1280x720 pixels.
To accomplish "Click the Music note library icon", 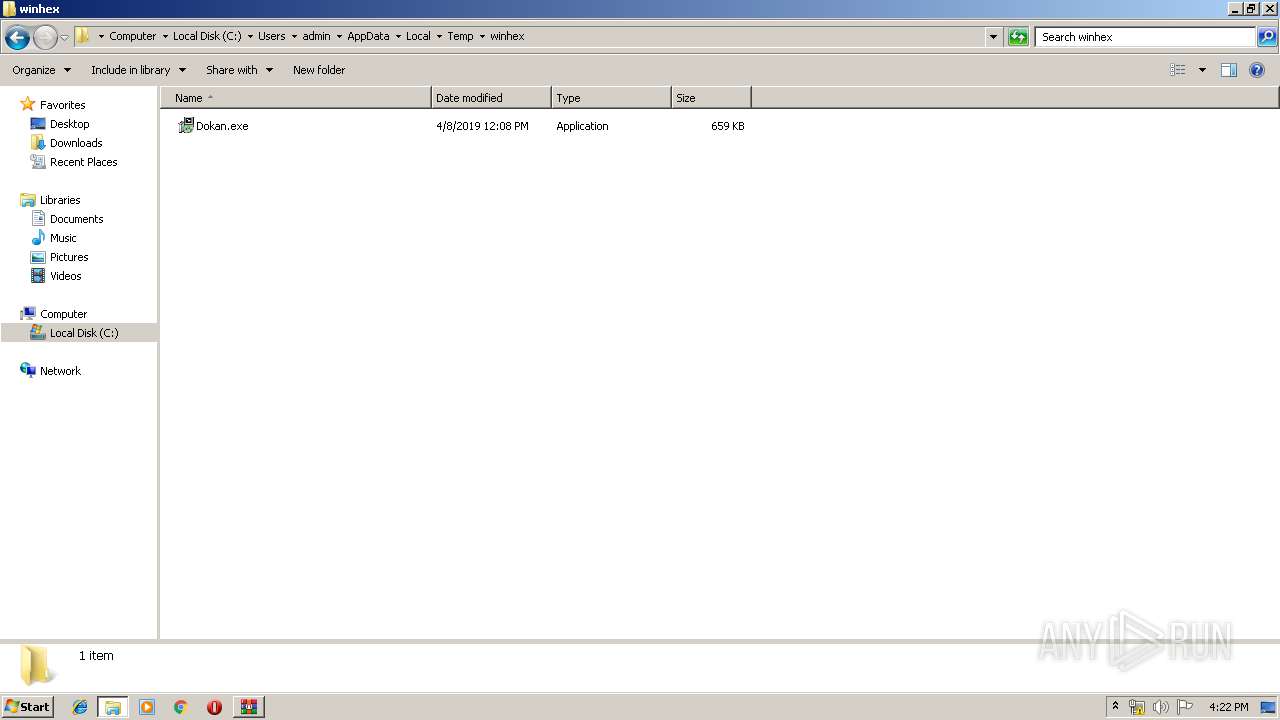I will [x=38, y=238].
